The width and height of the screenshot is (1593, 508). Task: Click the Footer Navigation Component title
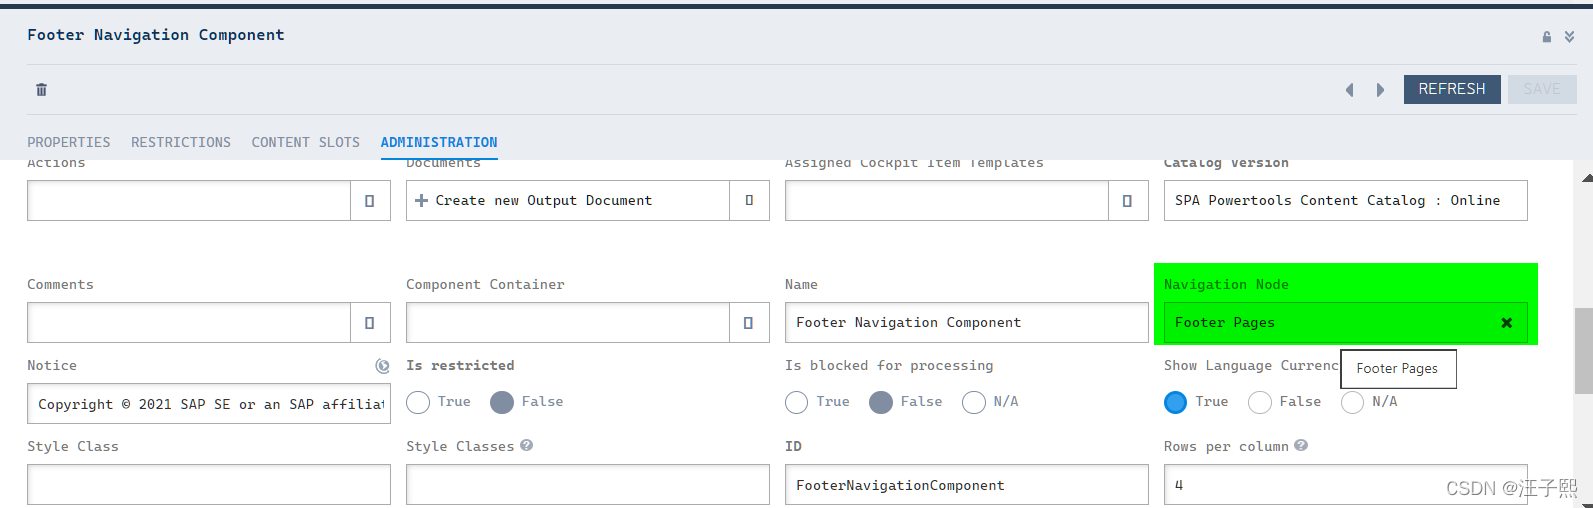click(156, 35)
